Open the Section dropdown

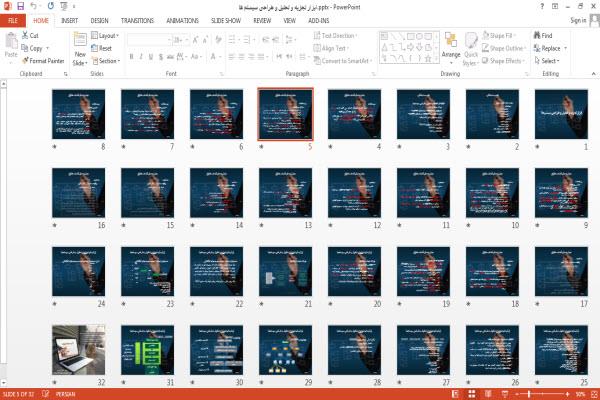click(x=106, y=61)
